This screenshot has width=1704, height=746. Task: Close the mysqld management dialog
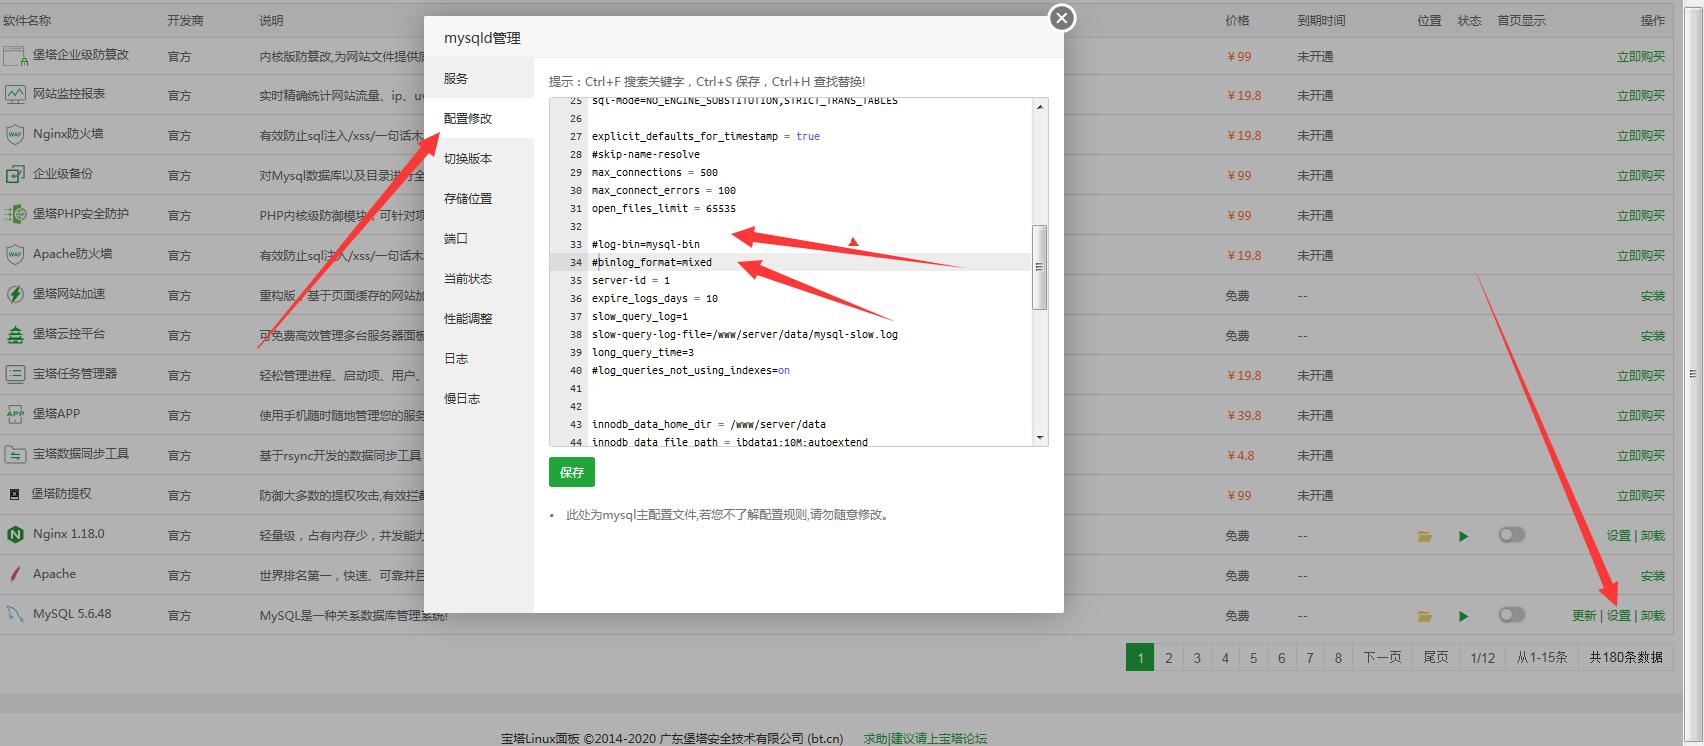tap(1061, 18)
